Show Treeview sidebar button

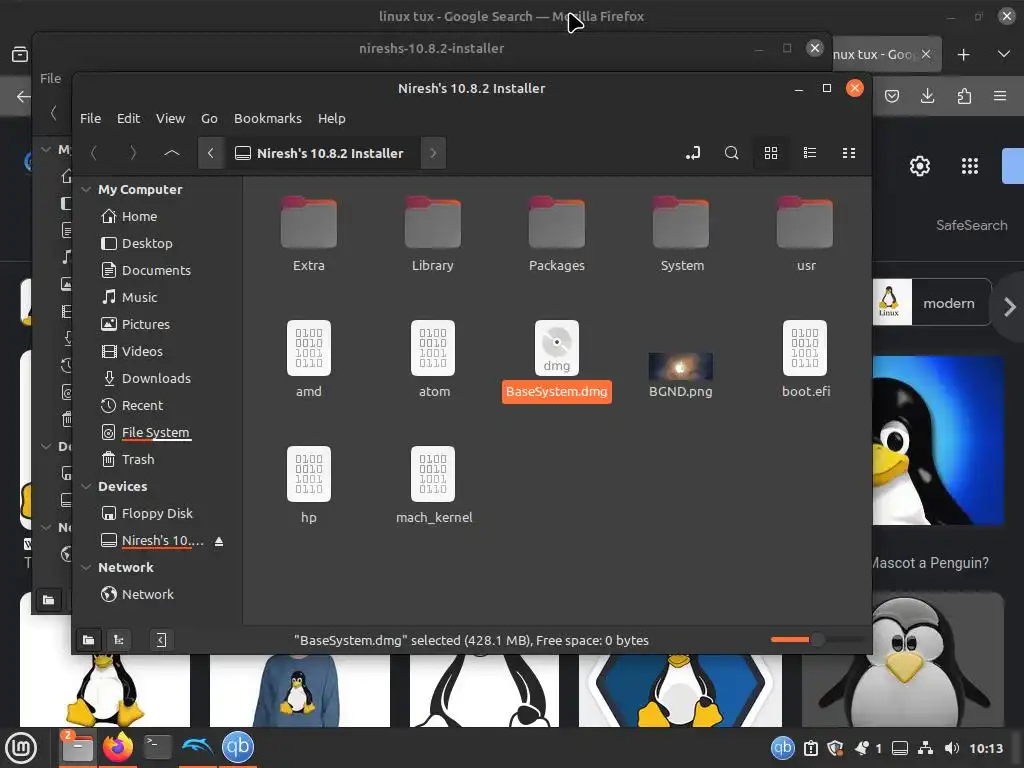pos(119,640)
